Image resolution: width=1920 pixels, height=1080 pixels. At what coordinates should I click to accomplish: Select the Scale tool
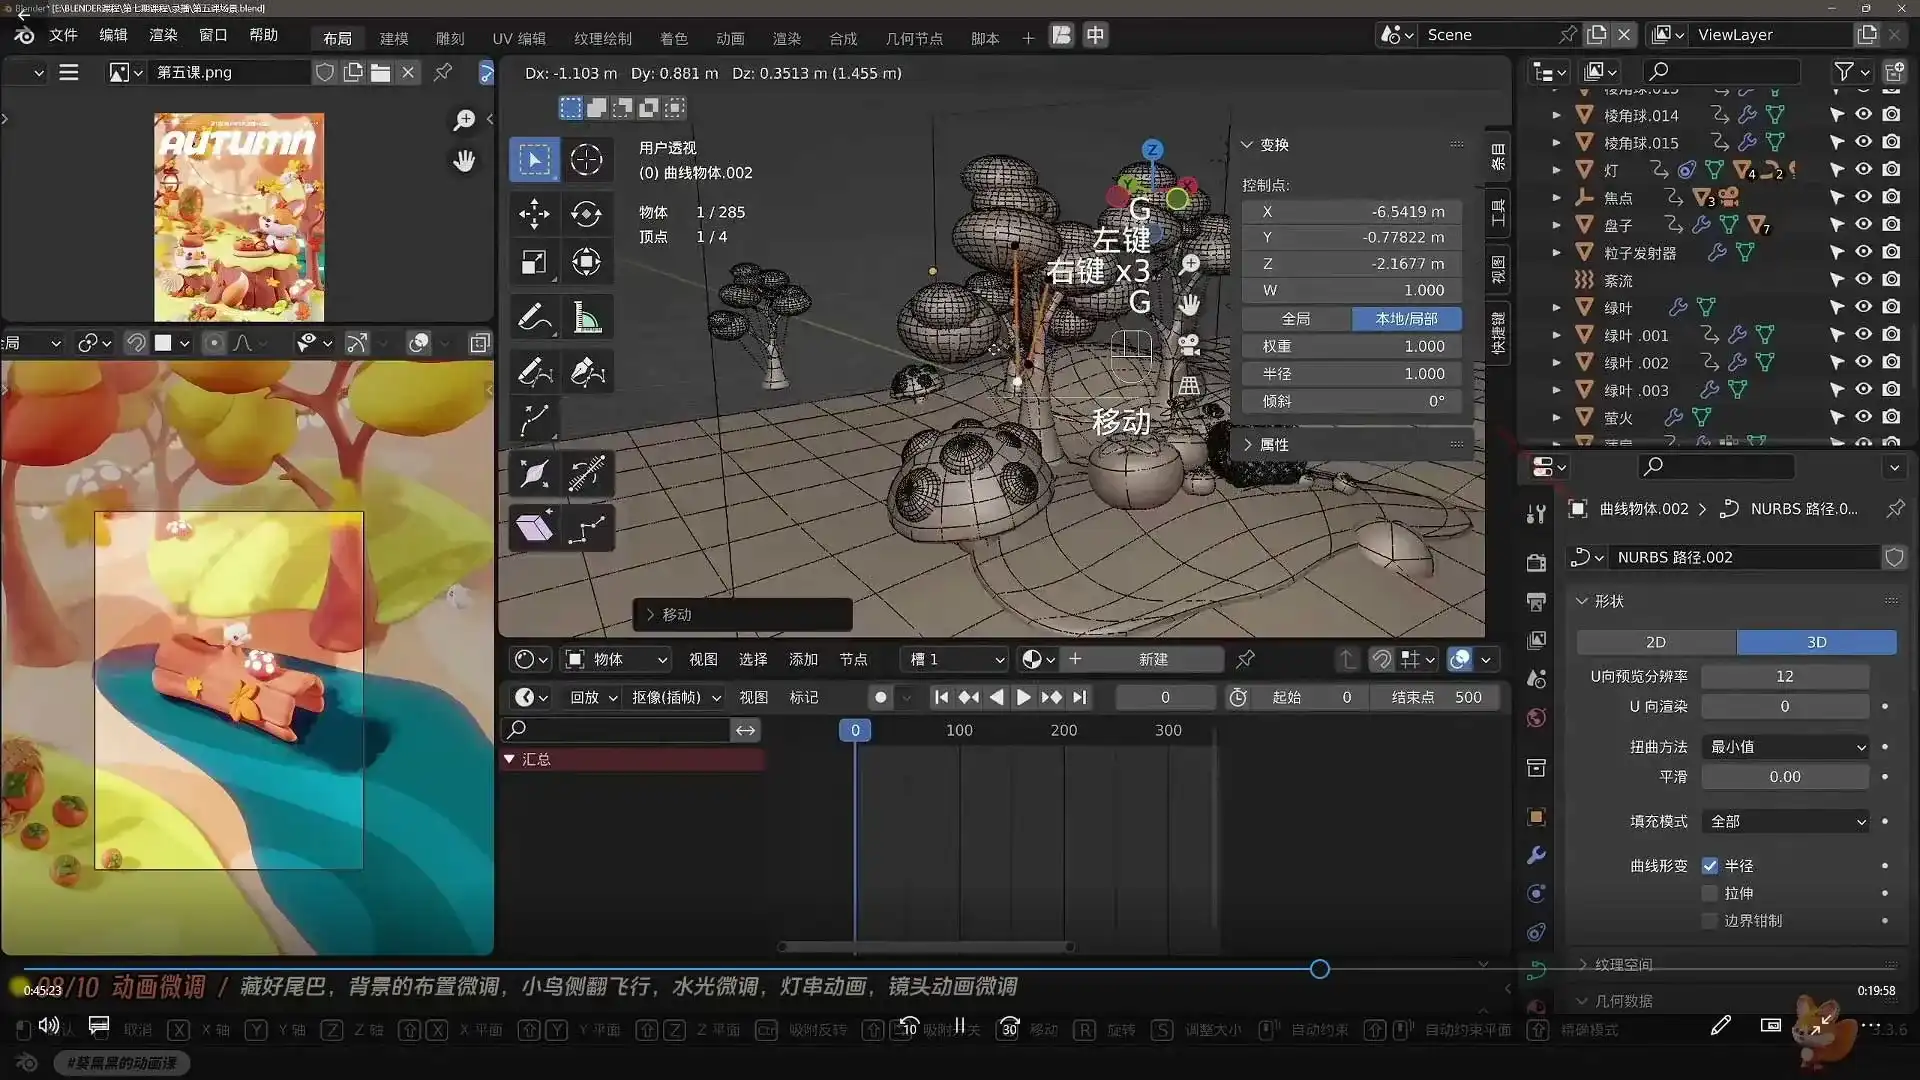[x=534, y=262]
